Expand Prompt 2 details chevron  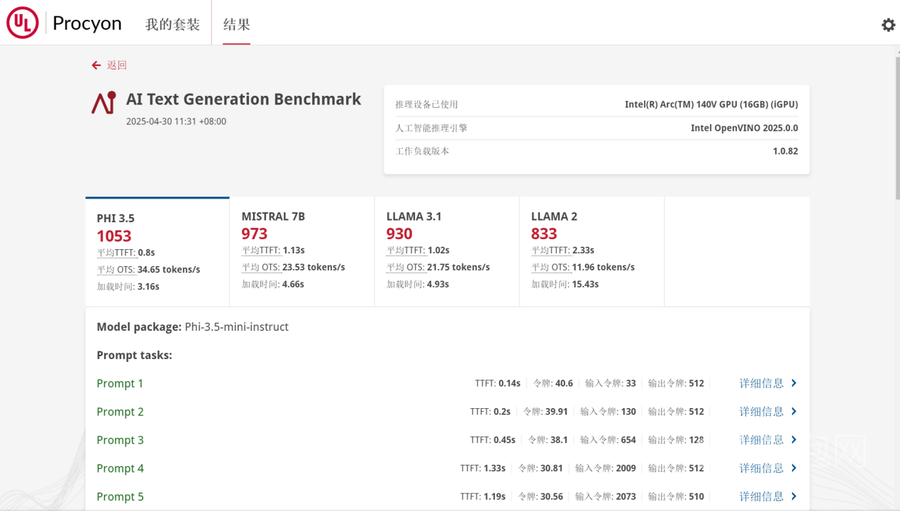point(794,411)
